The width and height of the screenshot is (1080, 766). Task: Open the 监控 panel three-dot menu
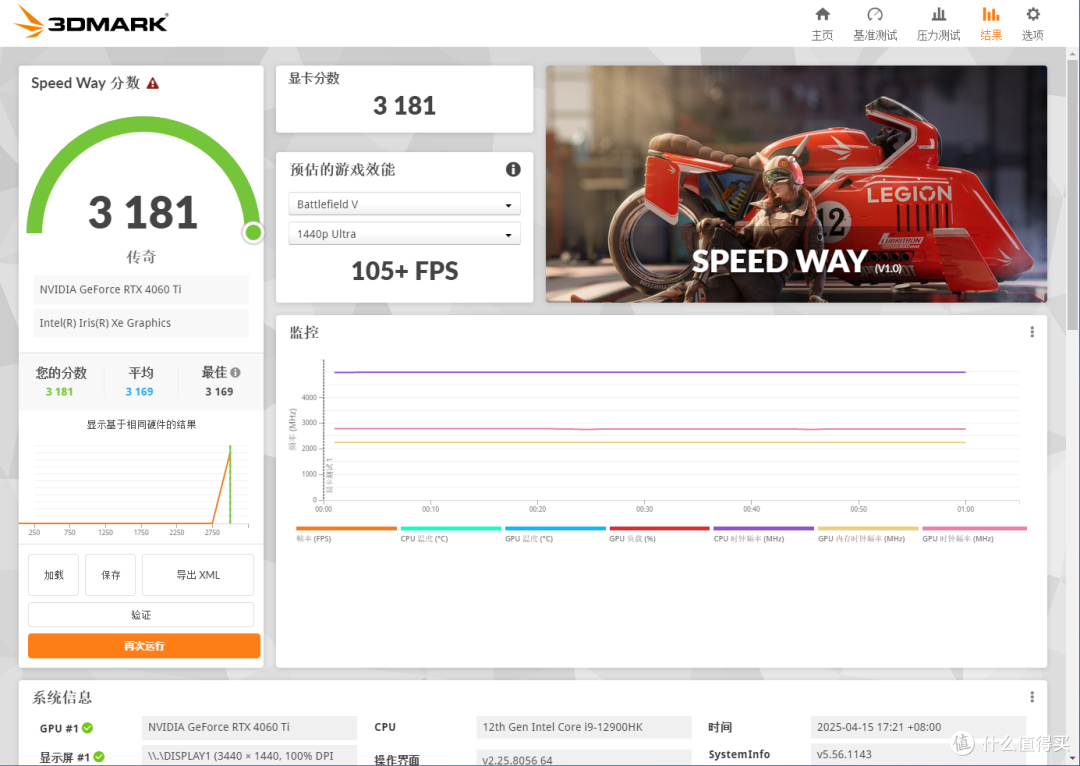[x=1032, y=332]
